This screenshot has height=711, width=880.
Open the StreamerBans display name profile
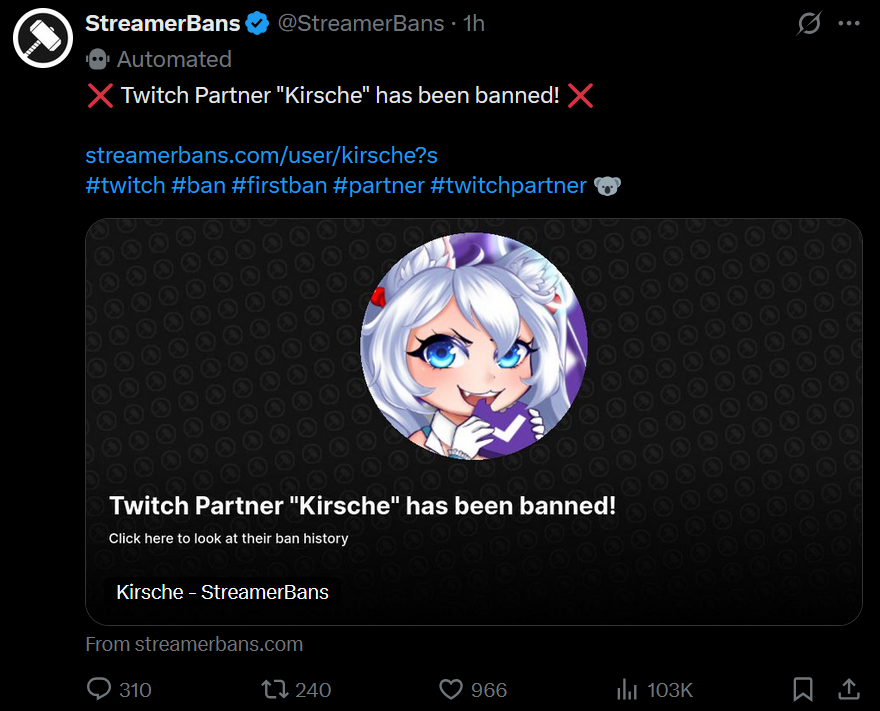tap(162, 24)
